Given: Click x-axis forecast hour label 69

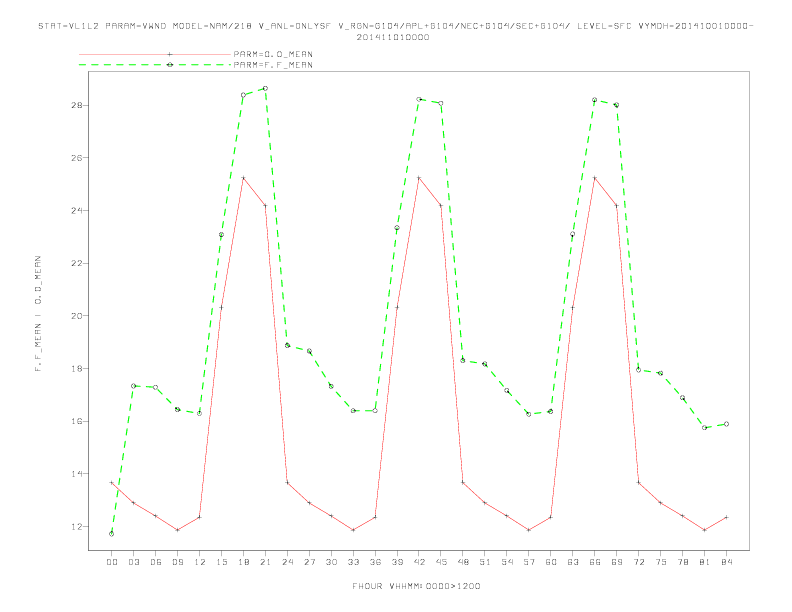Looking at the screenshot, I should tap(617, 562).
